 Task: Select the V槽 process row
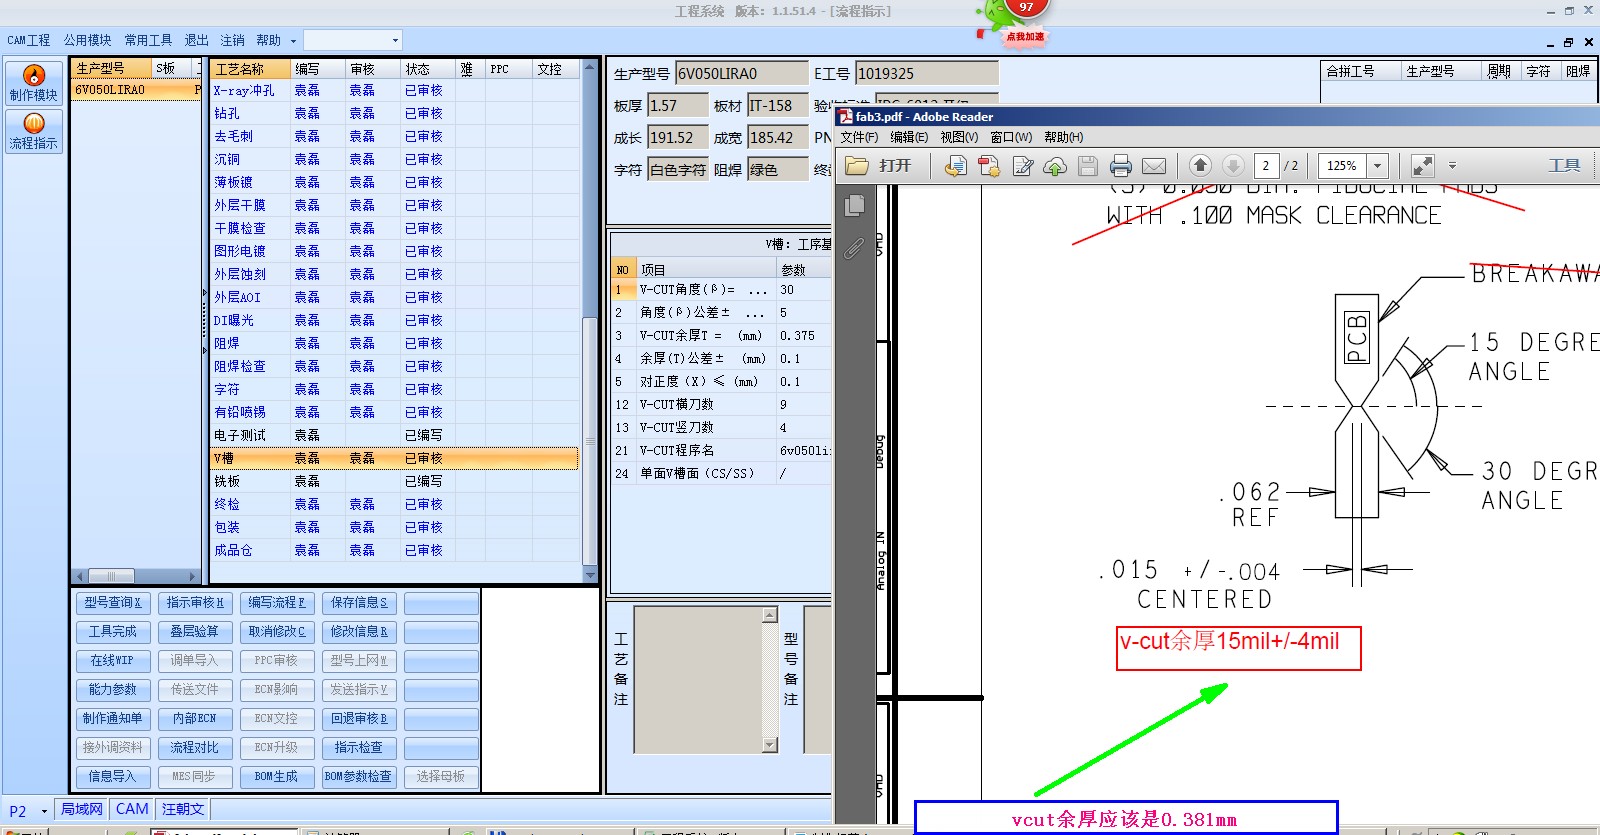tap(395, 459)
